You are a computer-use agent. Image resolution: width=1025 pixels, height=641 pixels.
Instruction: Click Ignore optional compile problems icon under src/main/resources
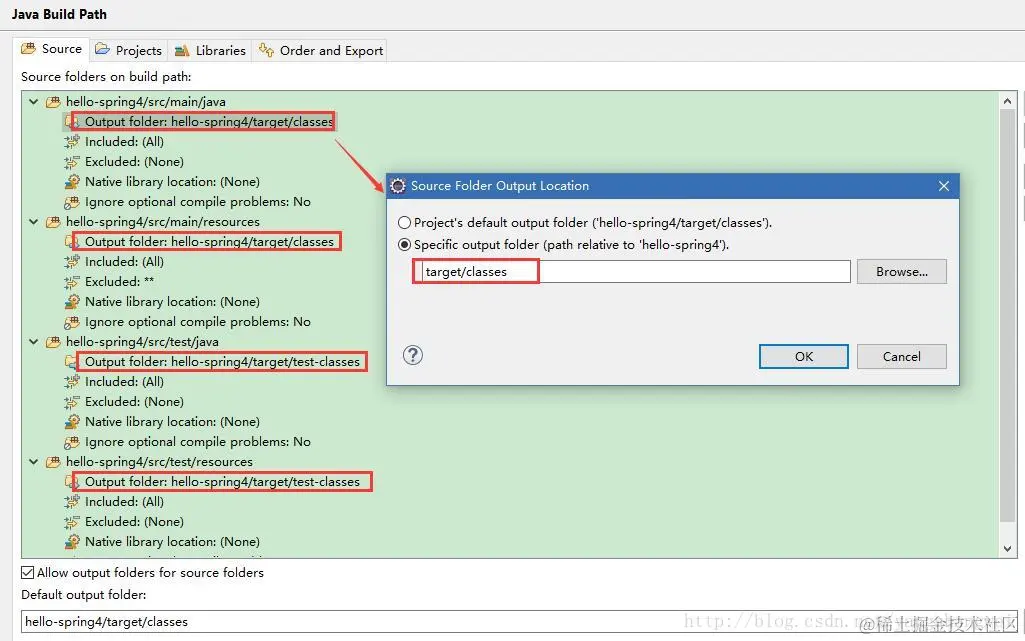pyautogui.click(x=72, y=322)
